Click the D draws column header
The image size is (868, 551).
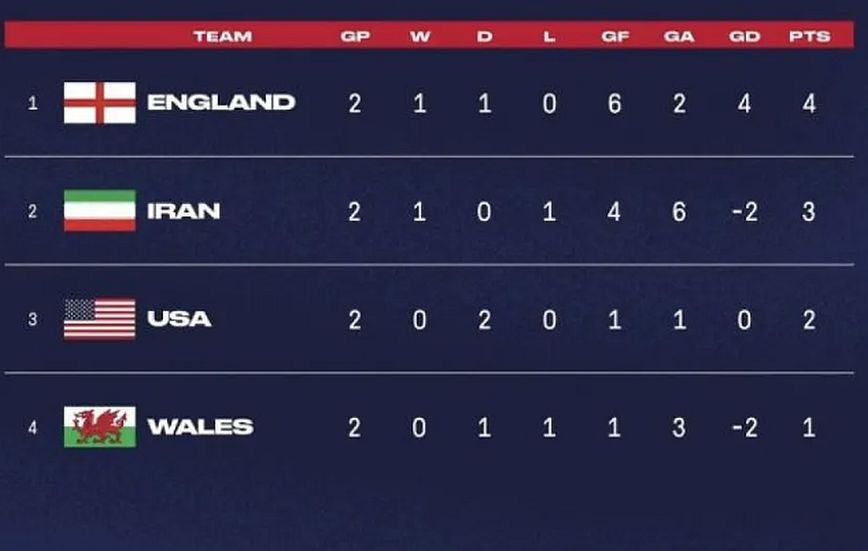484,37
